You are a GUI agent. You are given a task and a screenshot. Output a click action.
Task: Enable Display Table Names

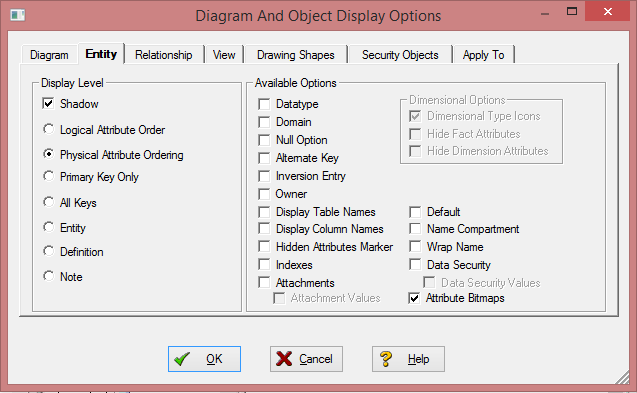coord(264,212)
